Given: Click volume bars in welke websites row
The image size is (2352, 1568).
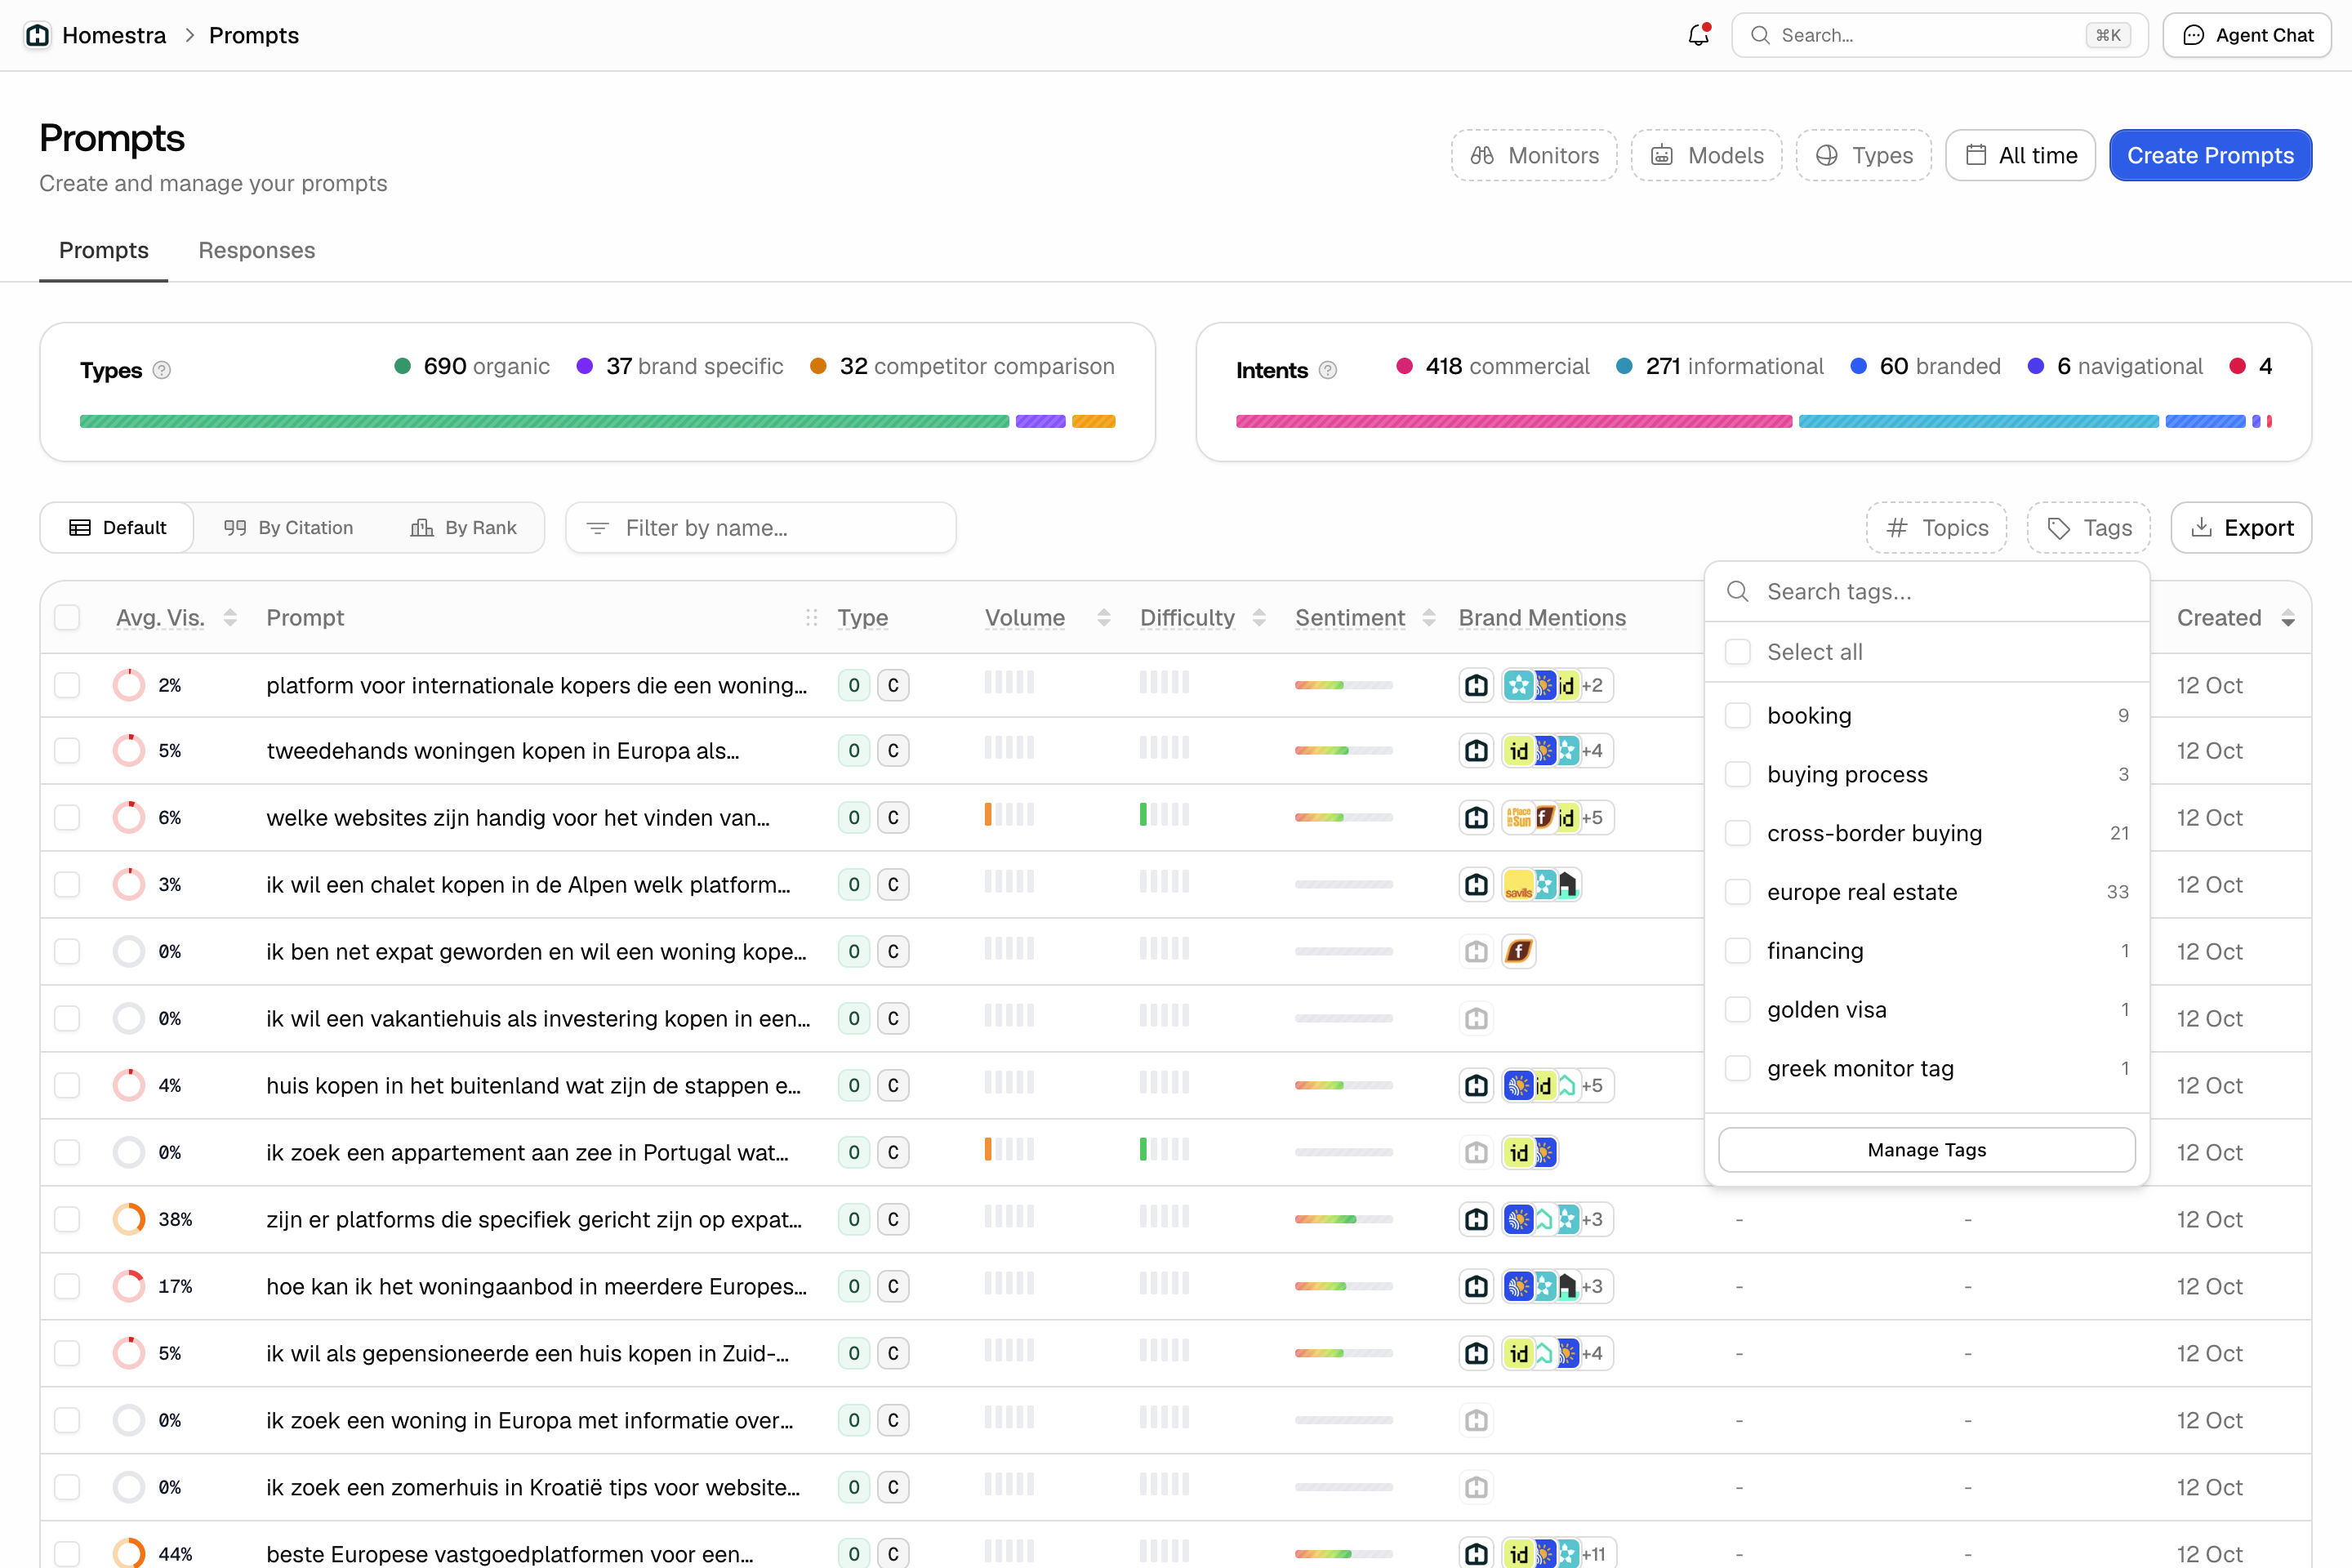Looking at the screenshot, I should (x=1009, y=815).
